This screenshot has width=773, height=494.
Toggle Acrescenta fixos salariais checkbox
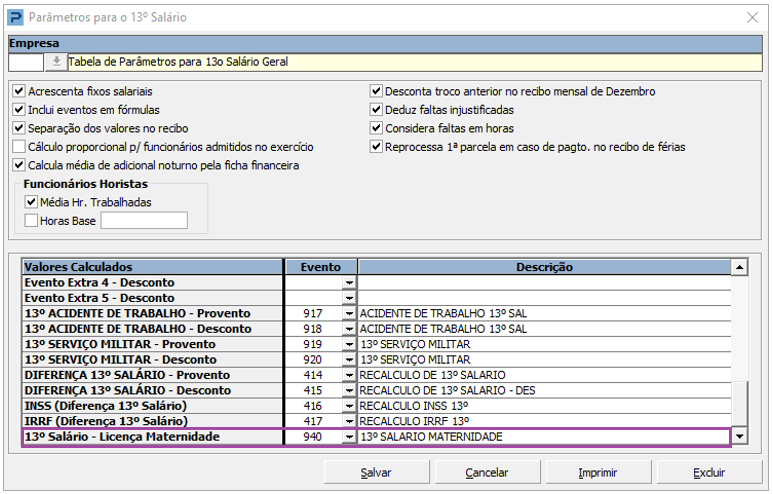coord(19,91)
